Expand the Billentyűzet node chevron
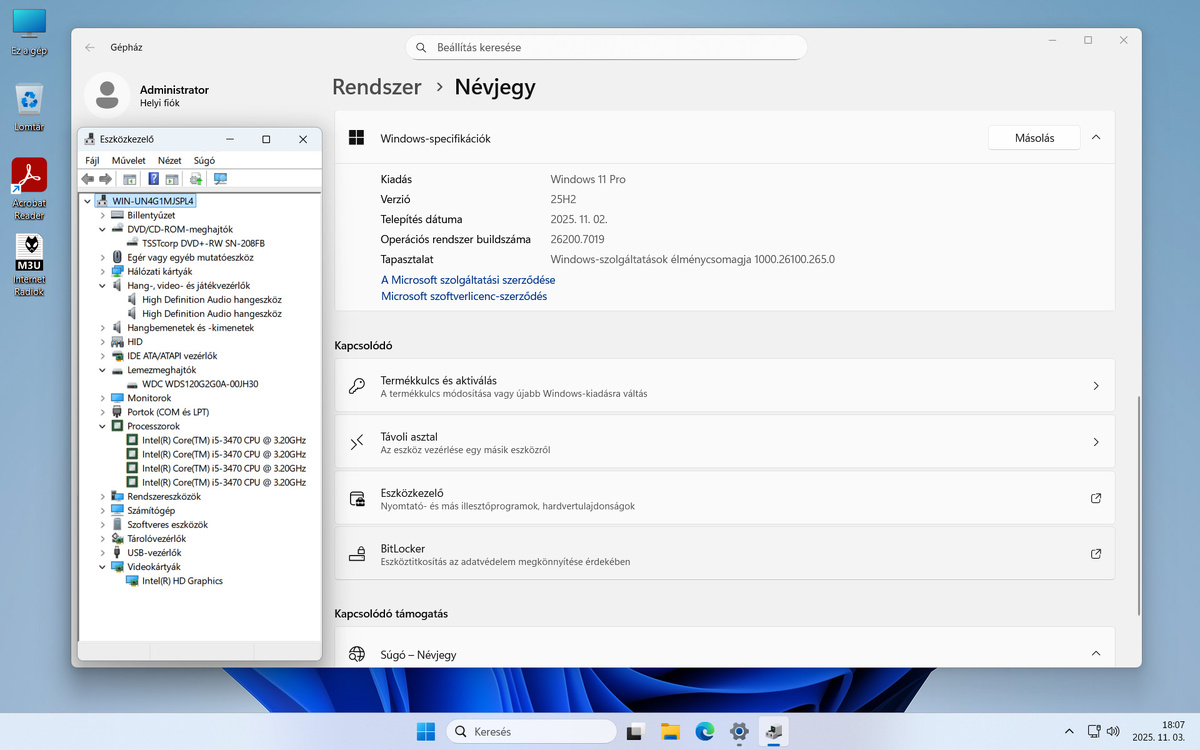The width and height of the screenshot is (1200, 750). [x=102, y=215]
